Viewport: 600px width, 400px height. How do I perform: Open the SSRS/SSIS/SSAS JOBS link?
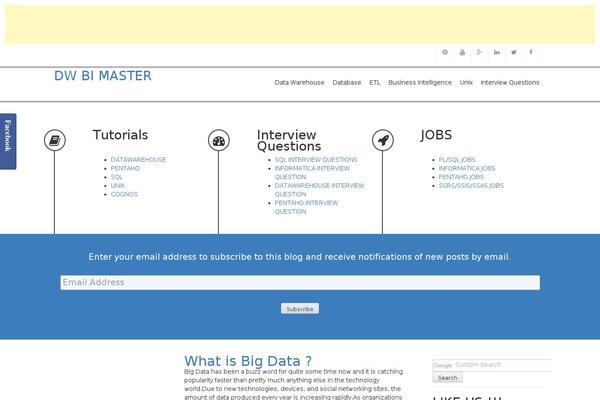click(471, 186)
